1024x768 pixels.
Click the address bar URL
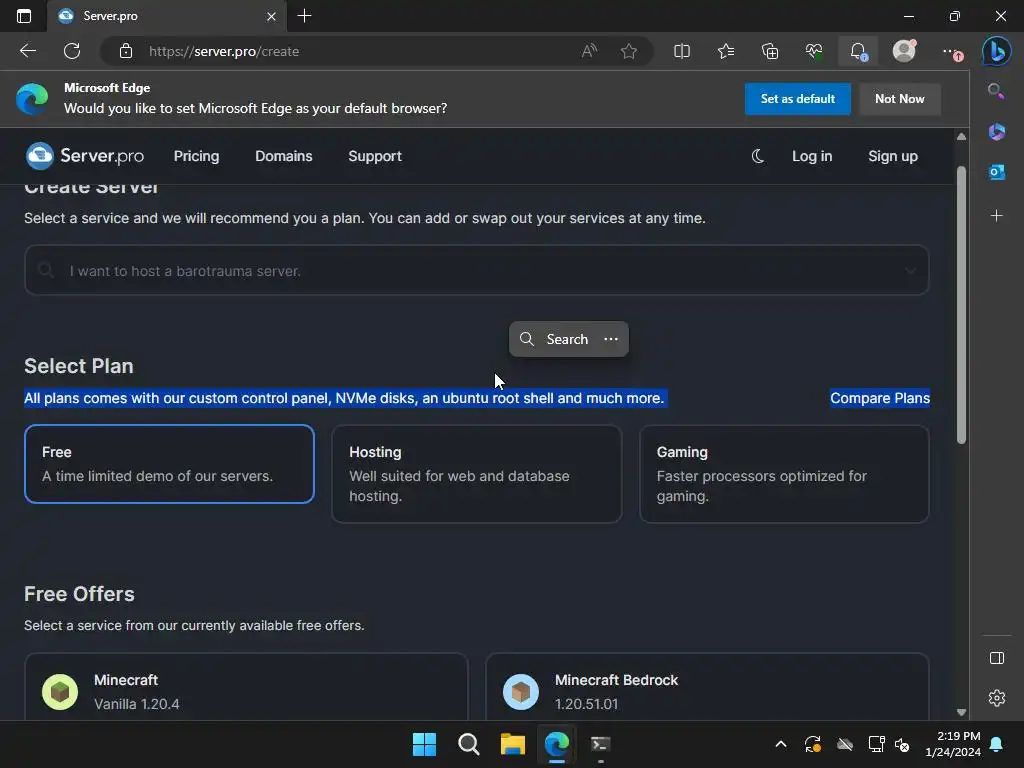coord(224,51)
